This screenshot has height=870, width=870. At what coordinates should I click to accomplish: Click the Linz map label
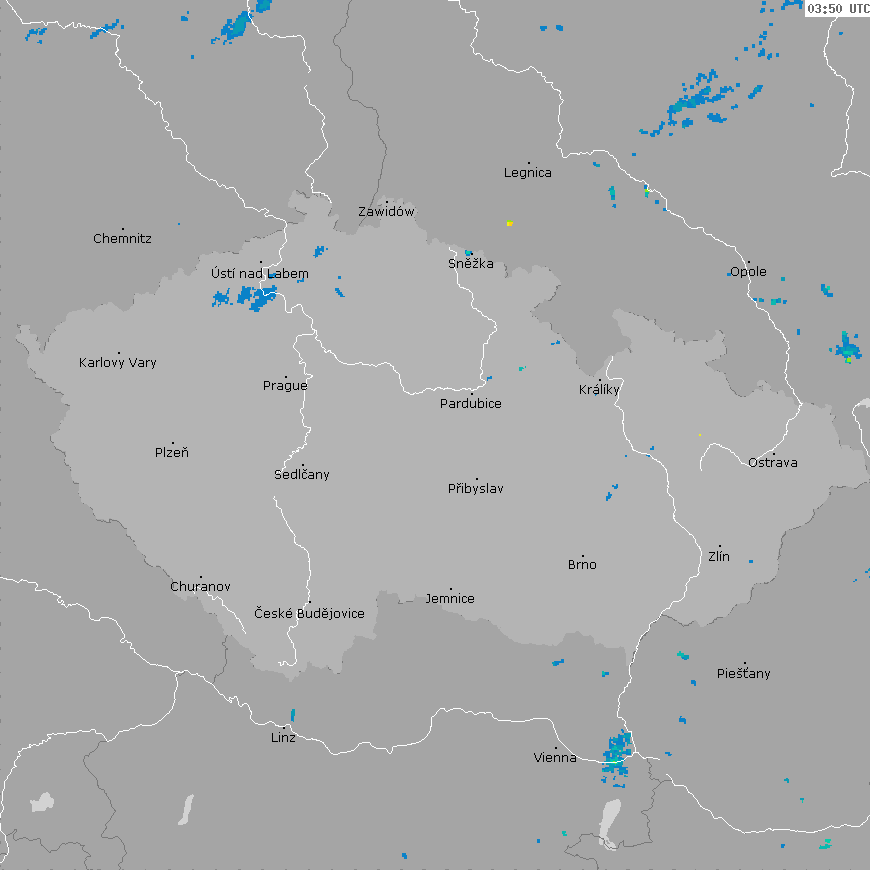pos(283,738)
